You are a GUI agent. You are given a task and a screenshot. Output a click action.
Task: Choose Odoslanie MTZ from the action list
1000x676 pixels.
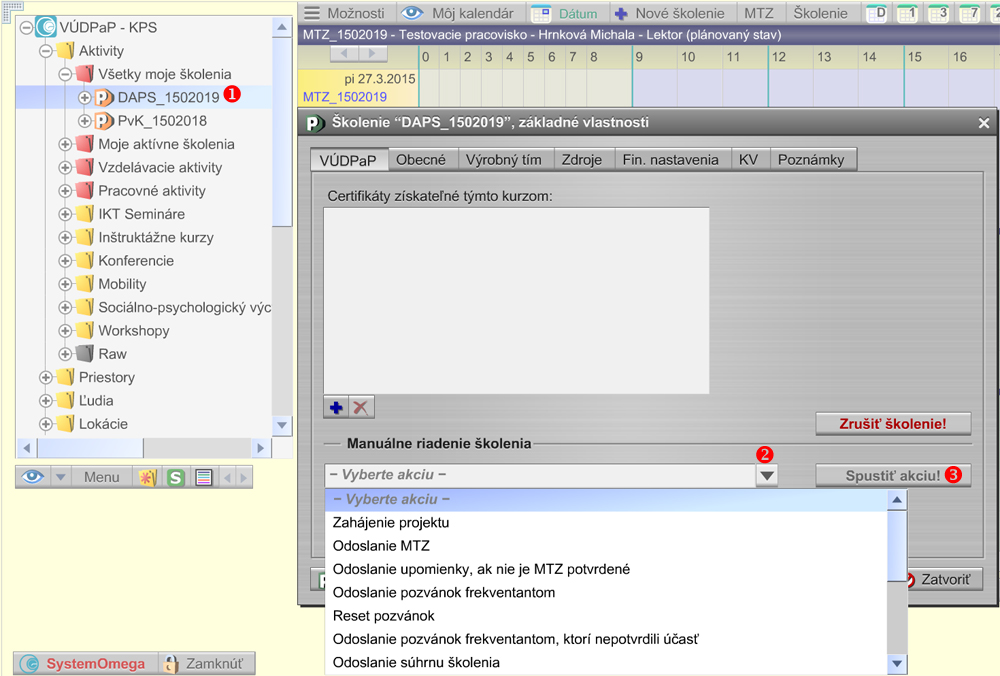(381, 546)
